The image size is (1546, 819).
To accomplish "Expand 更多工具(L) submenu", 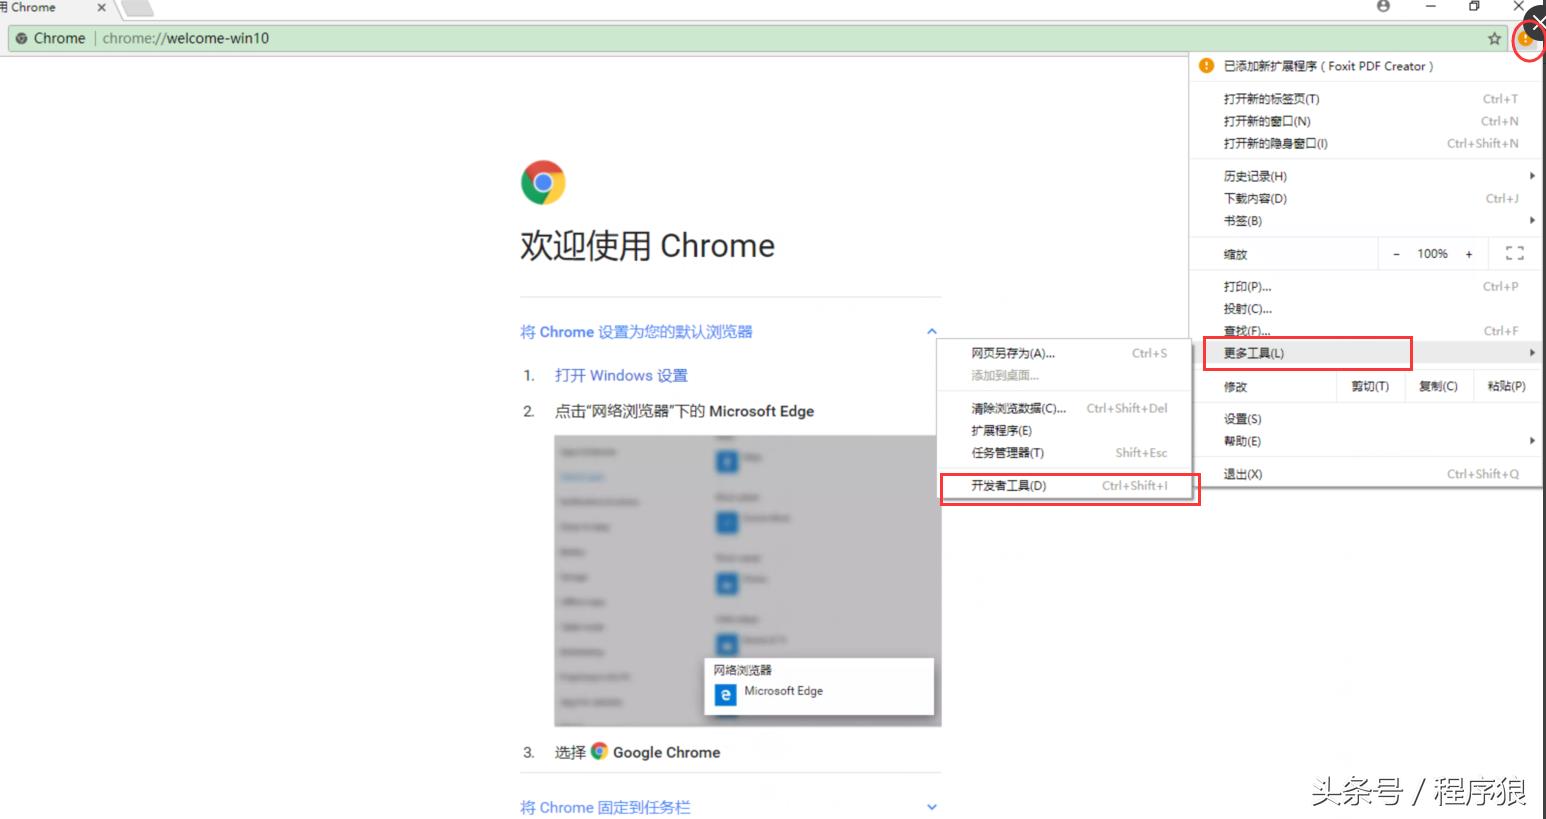I will [x=1366, y=353].
